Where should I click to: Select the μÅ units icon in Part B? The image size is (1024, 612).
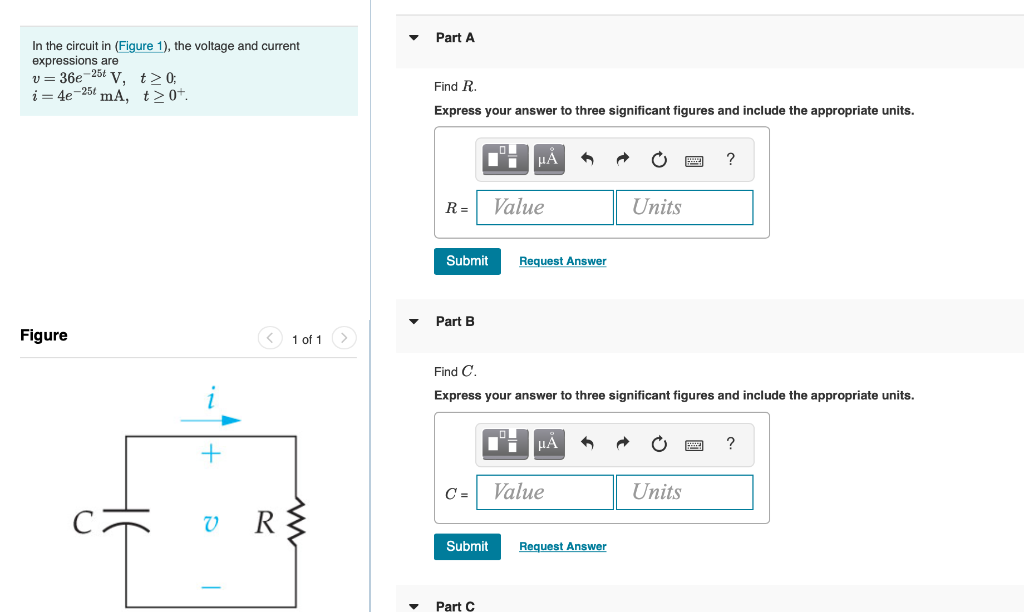[549, 444]
